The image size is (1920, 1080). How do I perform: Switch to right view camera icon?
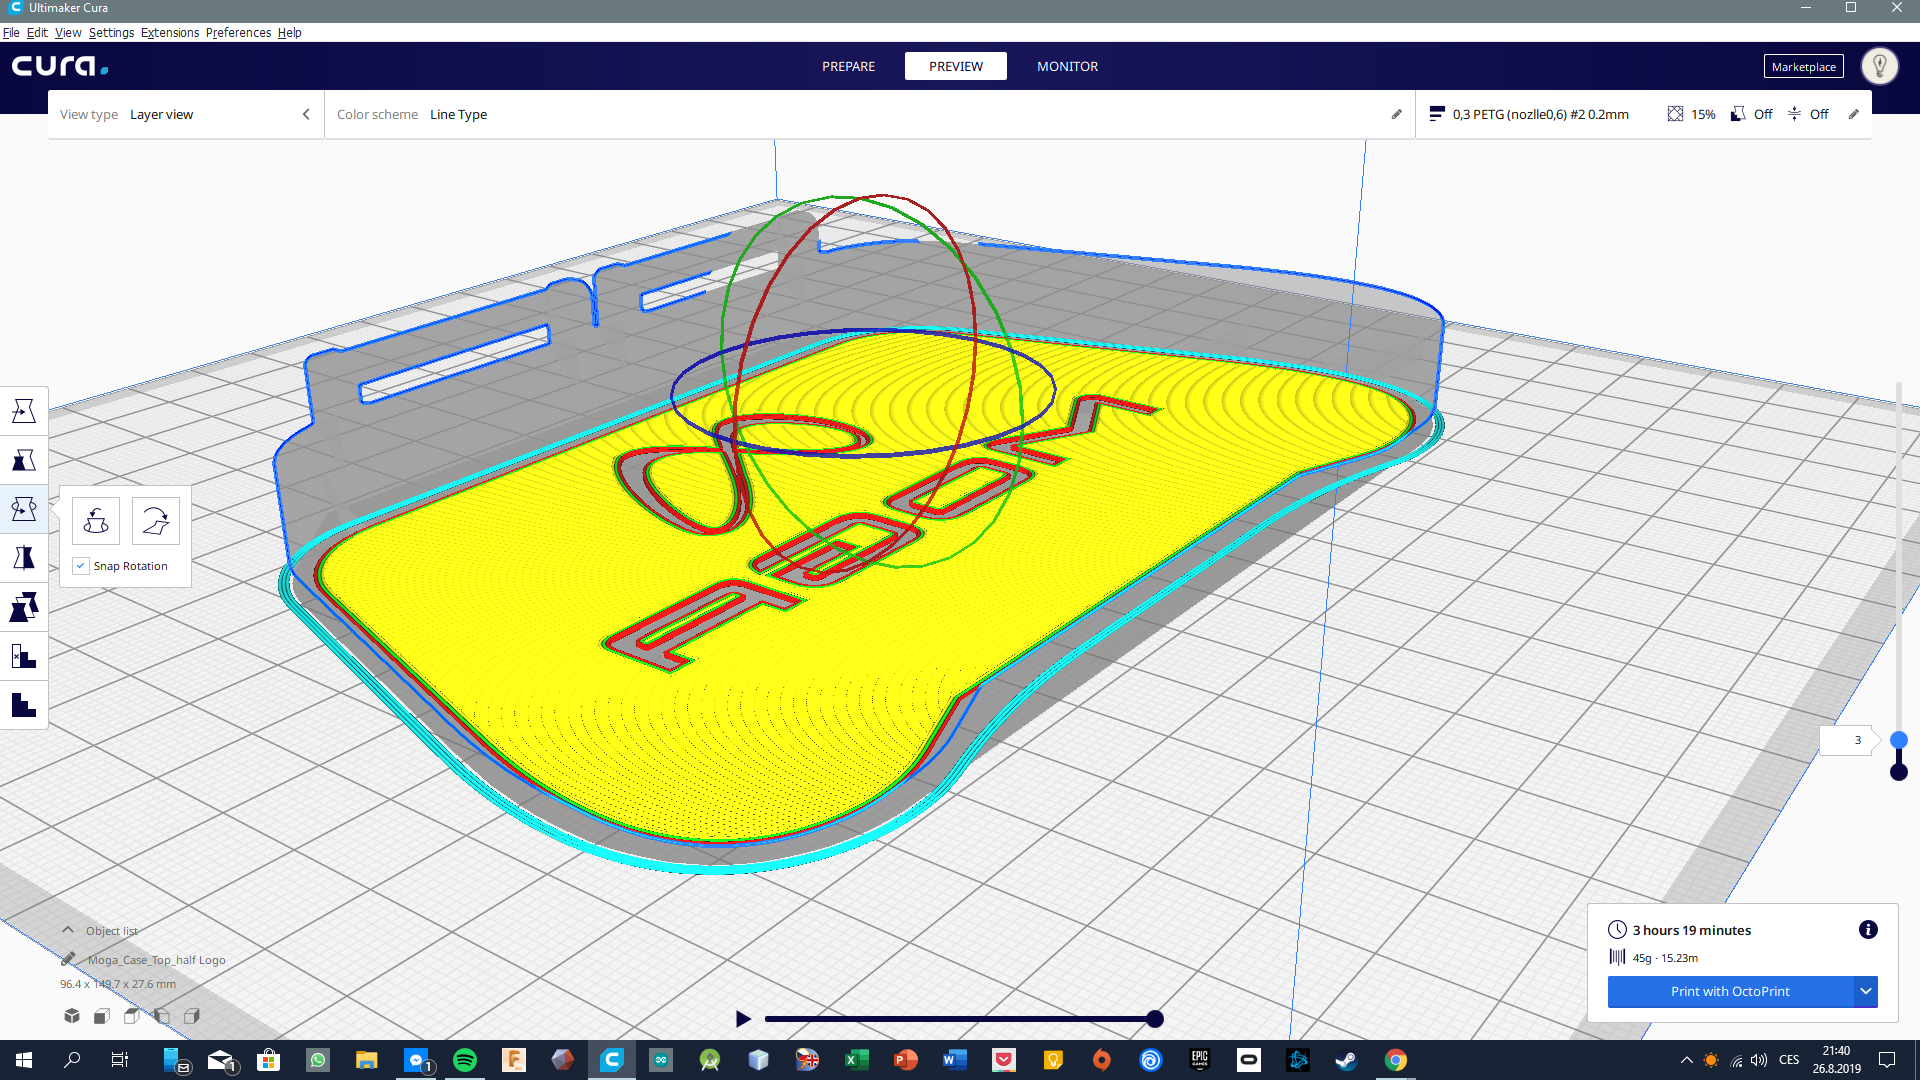coord(192,1016)
